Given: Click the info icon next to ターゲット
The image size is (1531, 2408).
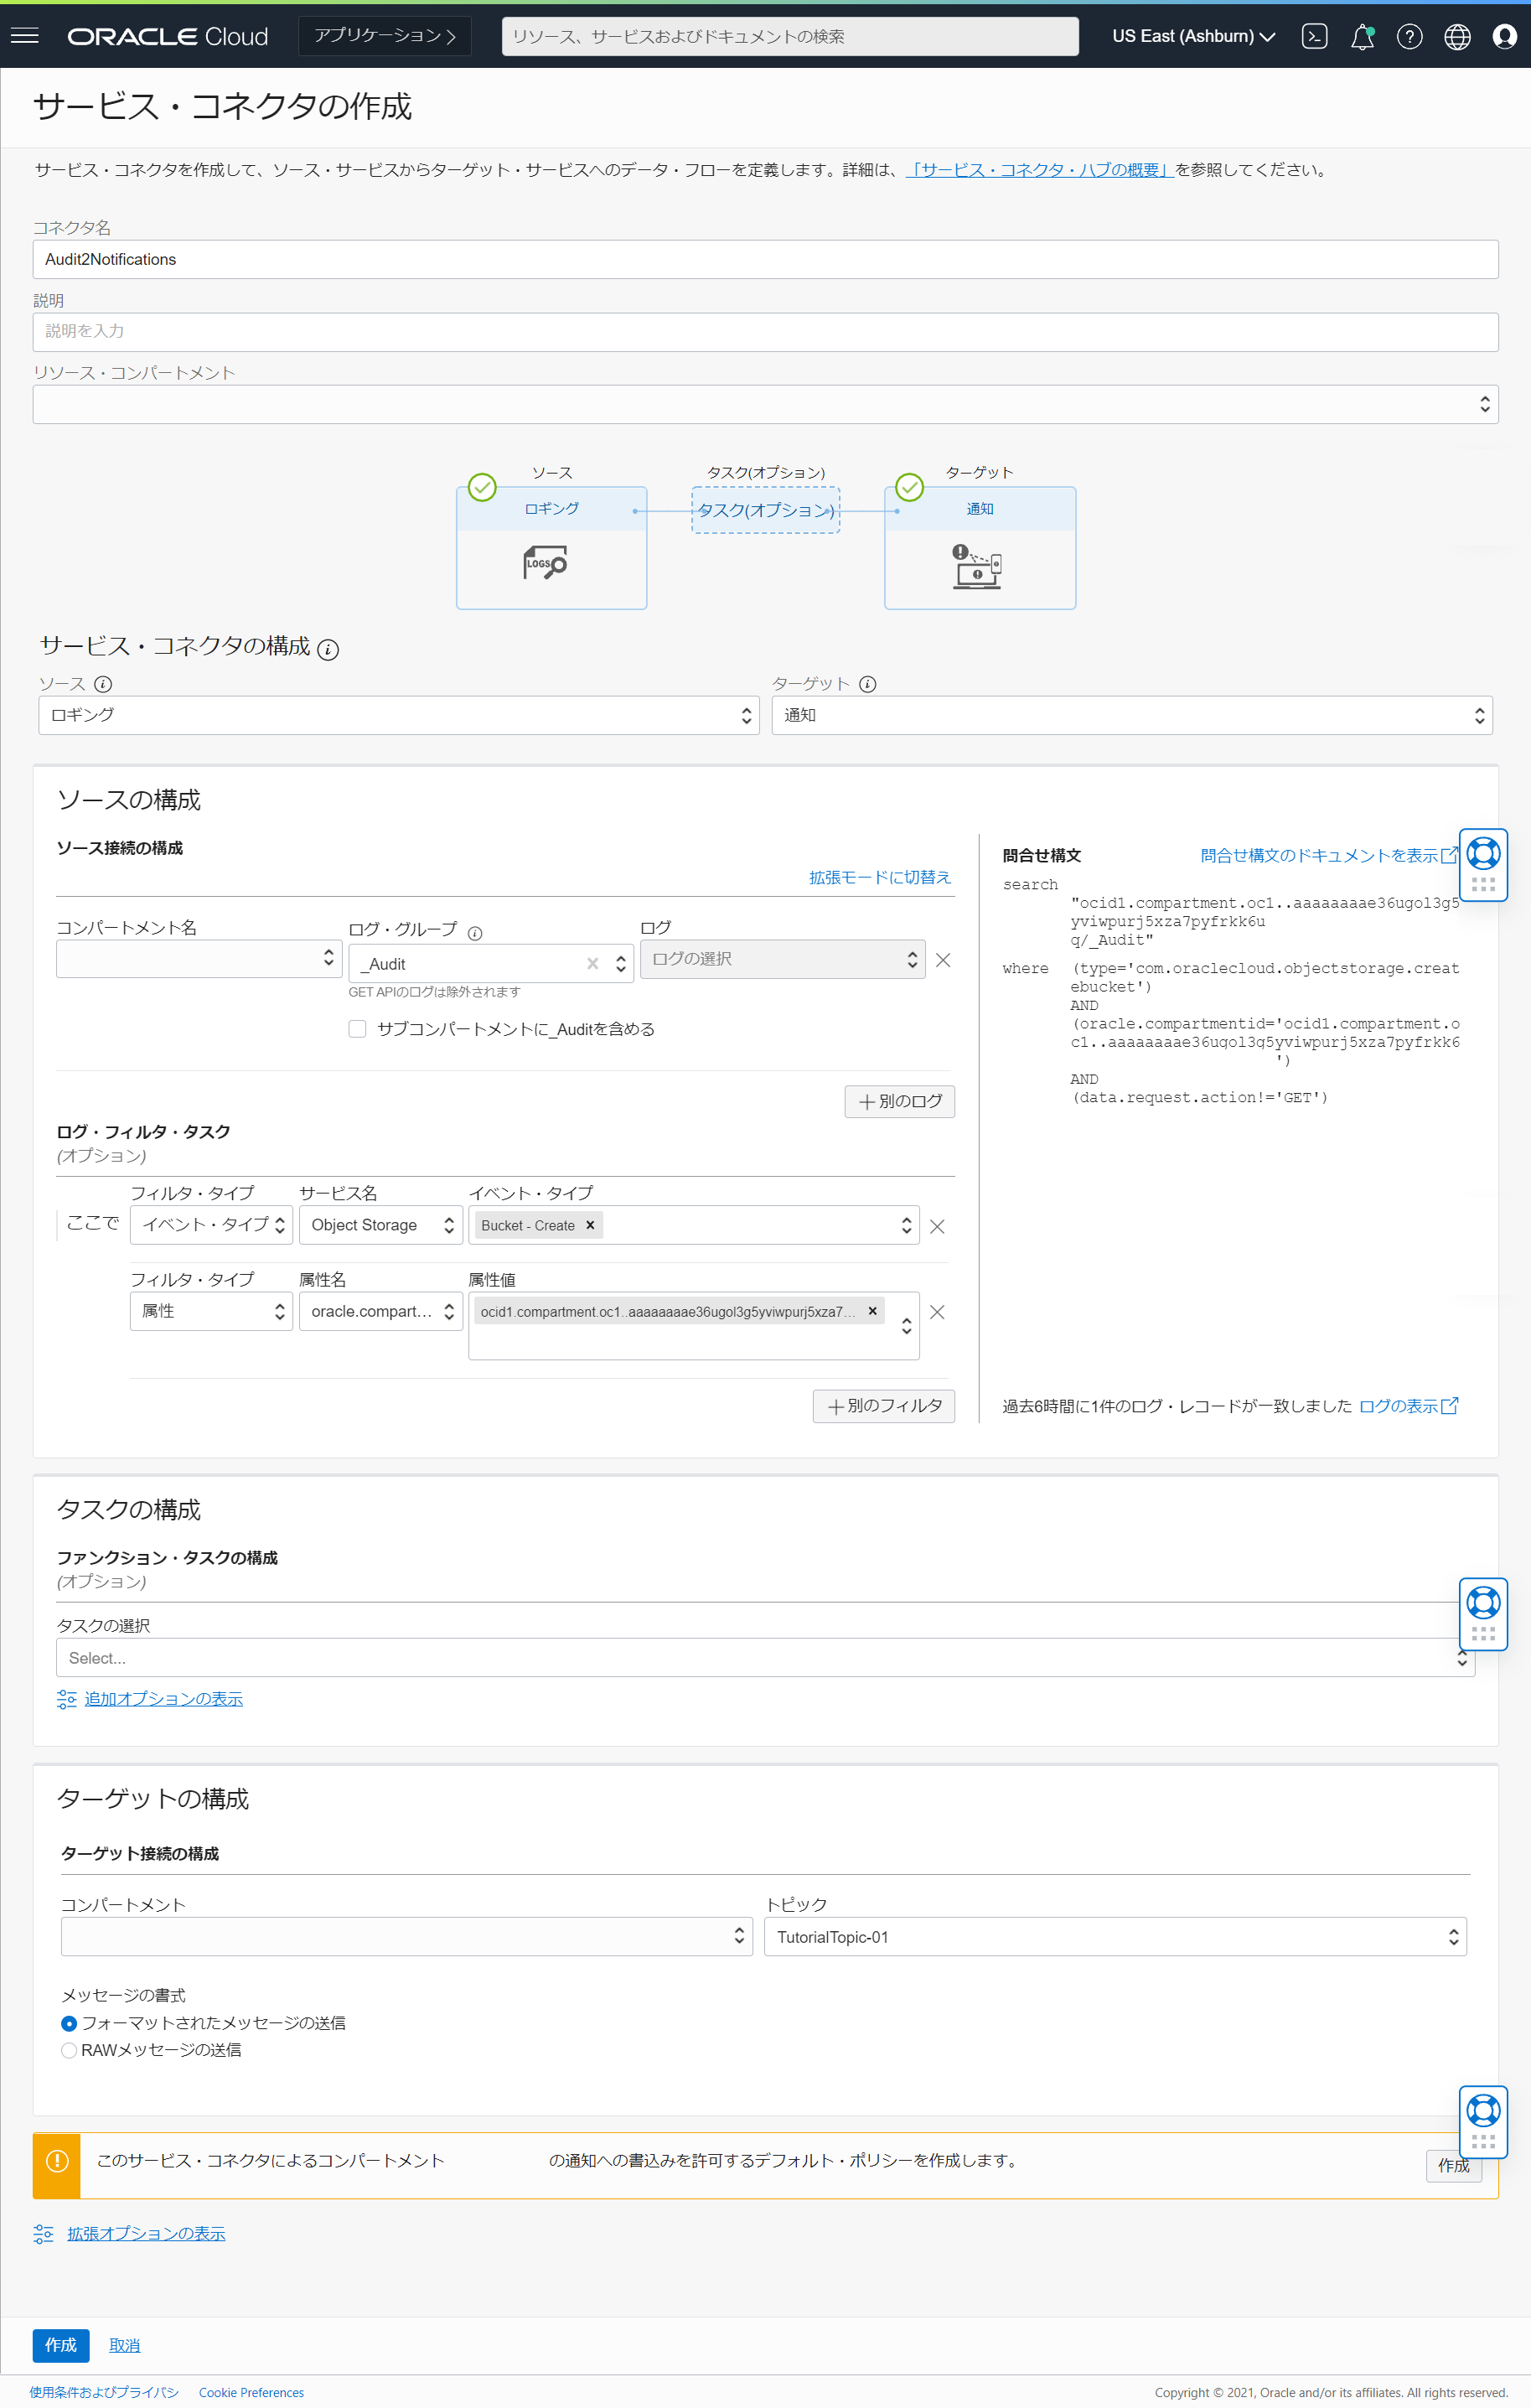Looking at the screenshot, I should [x=868, y=684].
